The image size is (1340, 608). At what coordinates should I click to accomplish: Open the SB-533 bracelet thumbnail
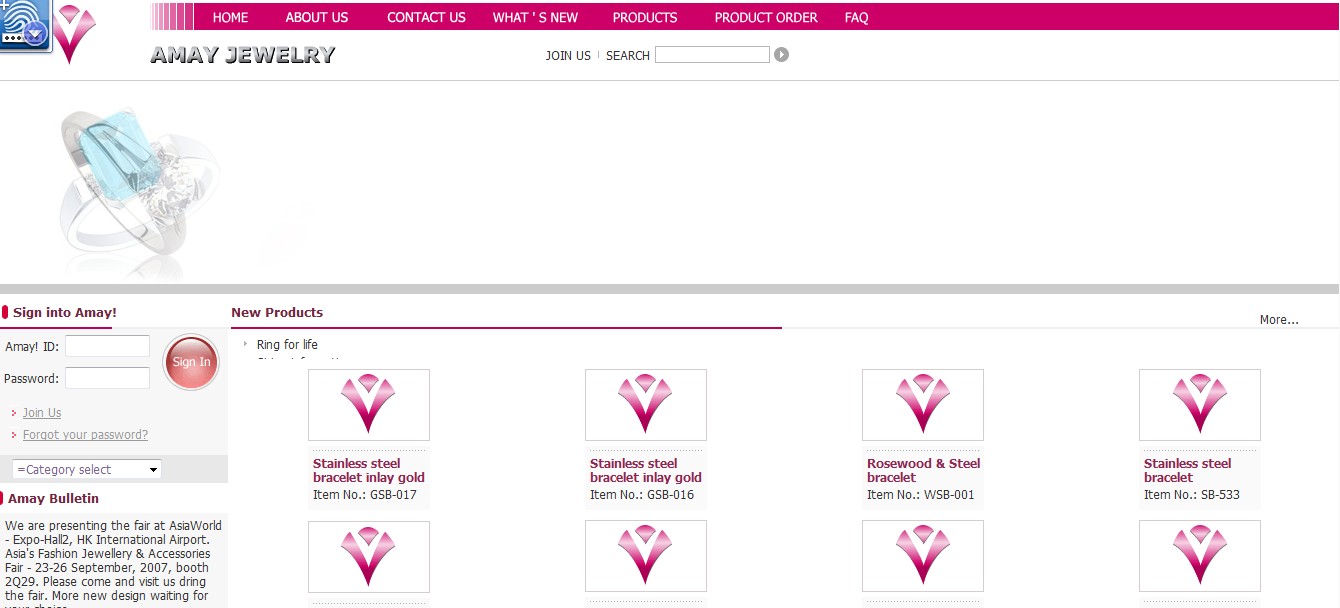1200,405
